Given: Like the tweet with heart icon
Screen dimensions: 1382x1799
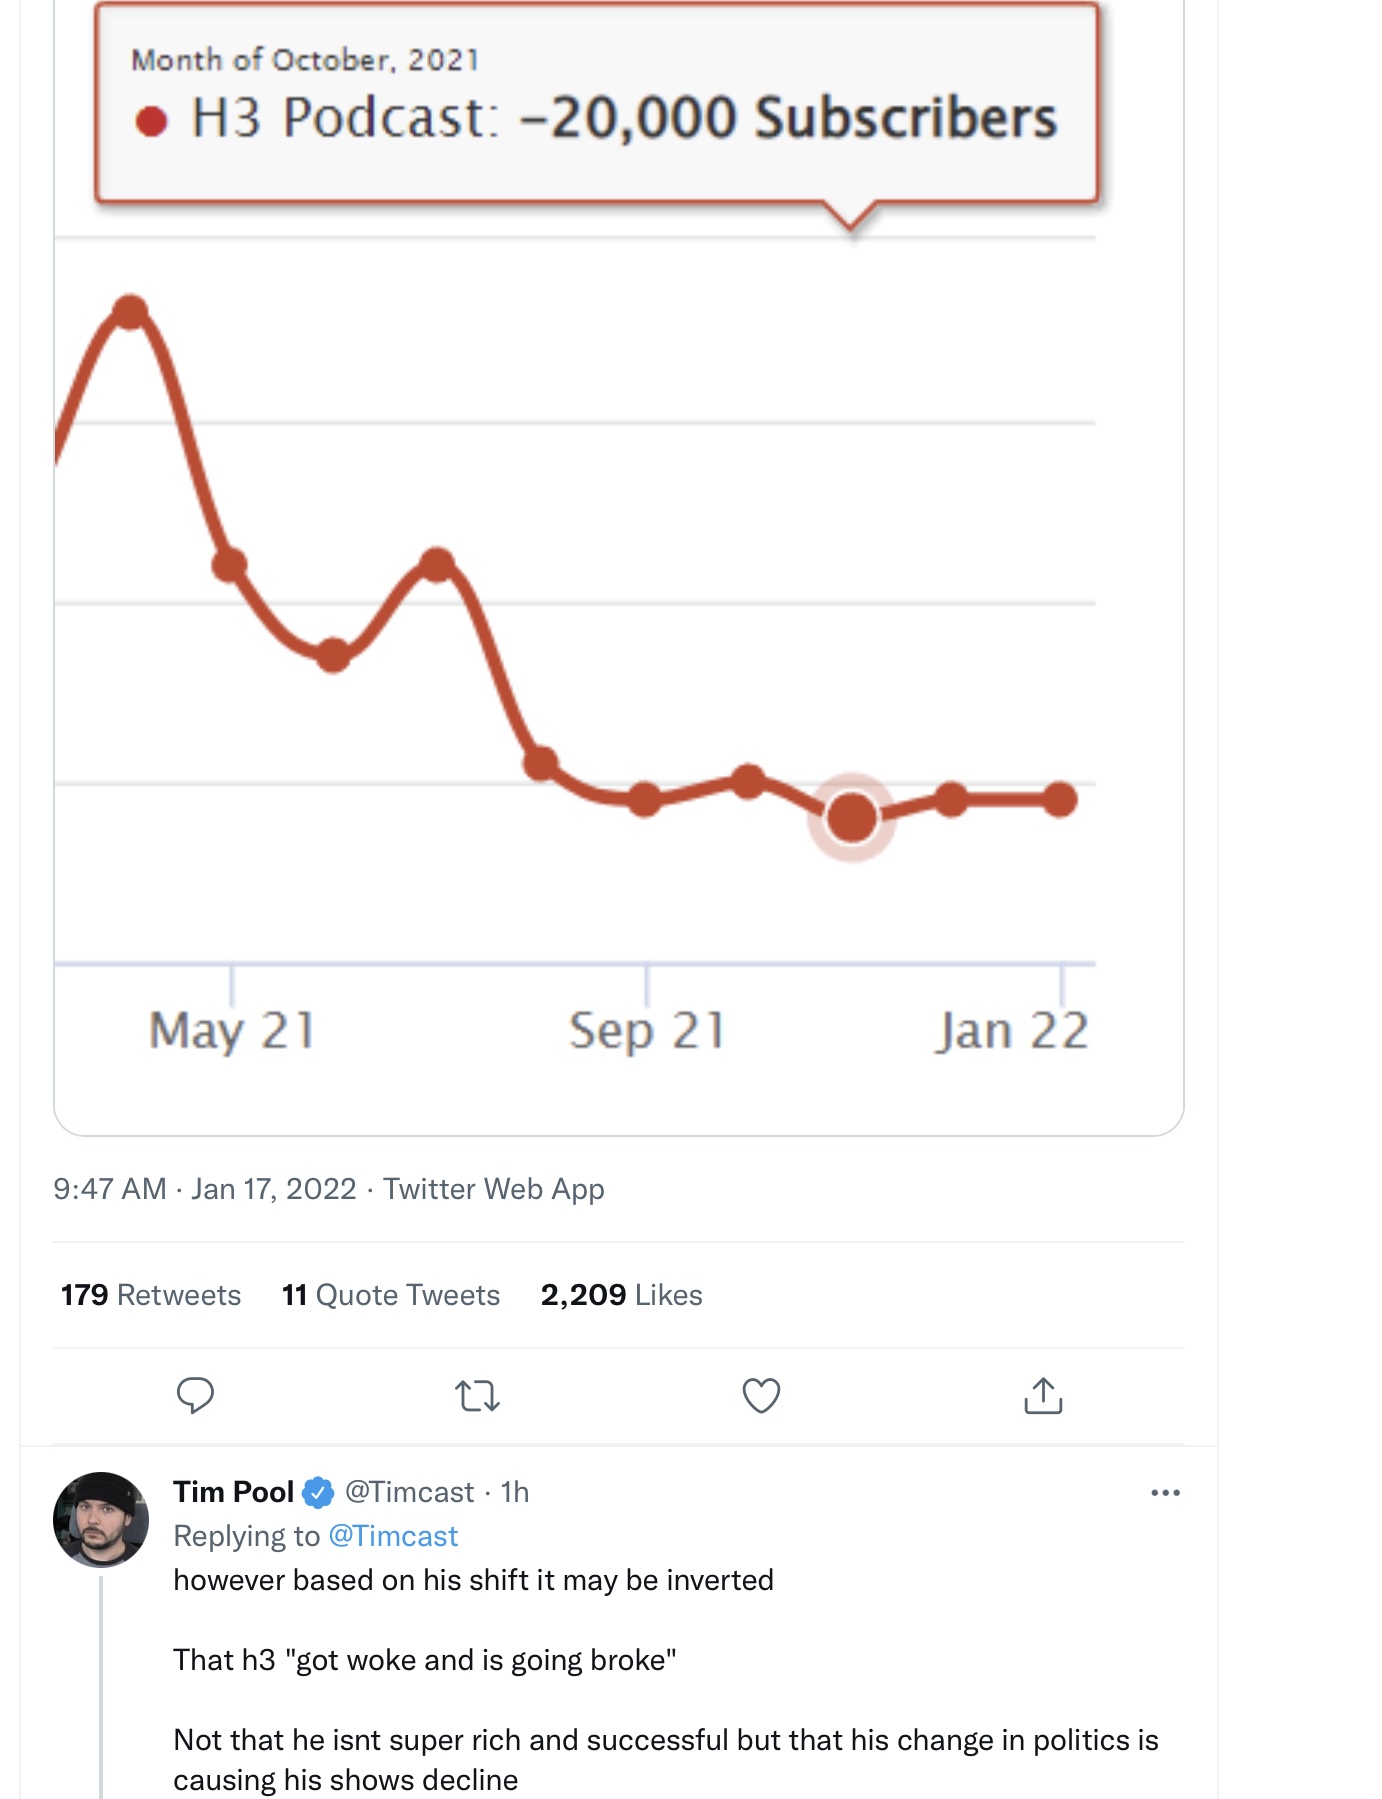Looking at the screenshot, I should tap(761, 1395).
